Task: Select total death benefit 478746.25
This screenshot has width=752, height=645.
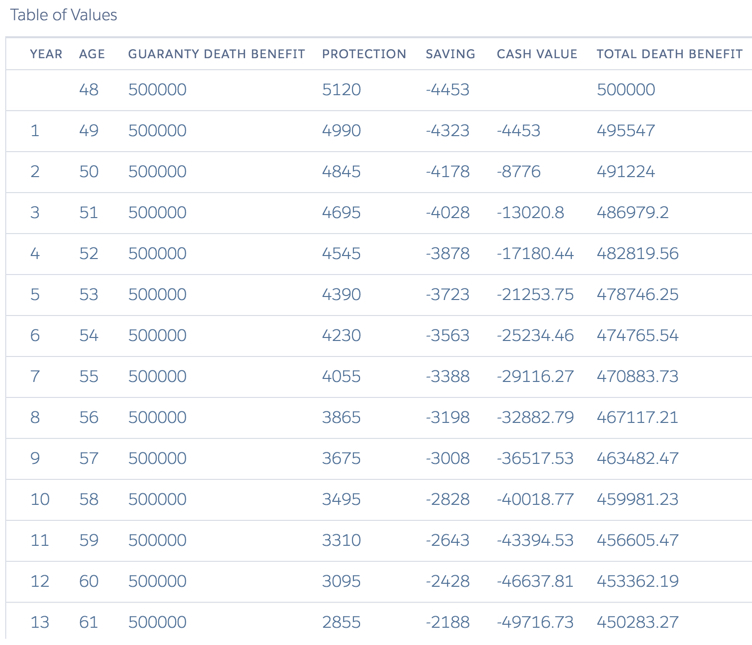Action: pos(637,294)
